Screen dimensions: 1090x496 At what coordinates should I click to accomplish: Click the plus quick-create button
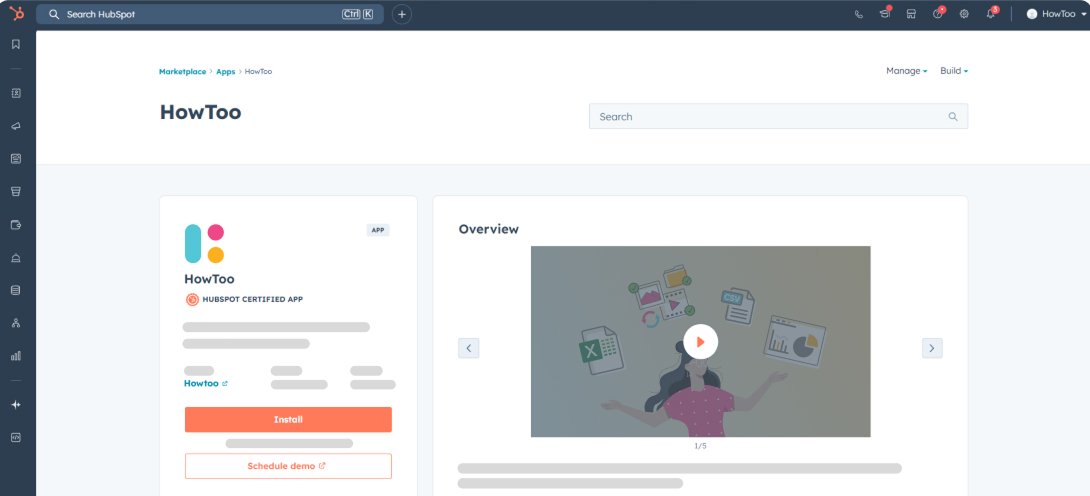point(402,14)
